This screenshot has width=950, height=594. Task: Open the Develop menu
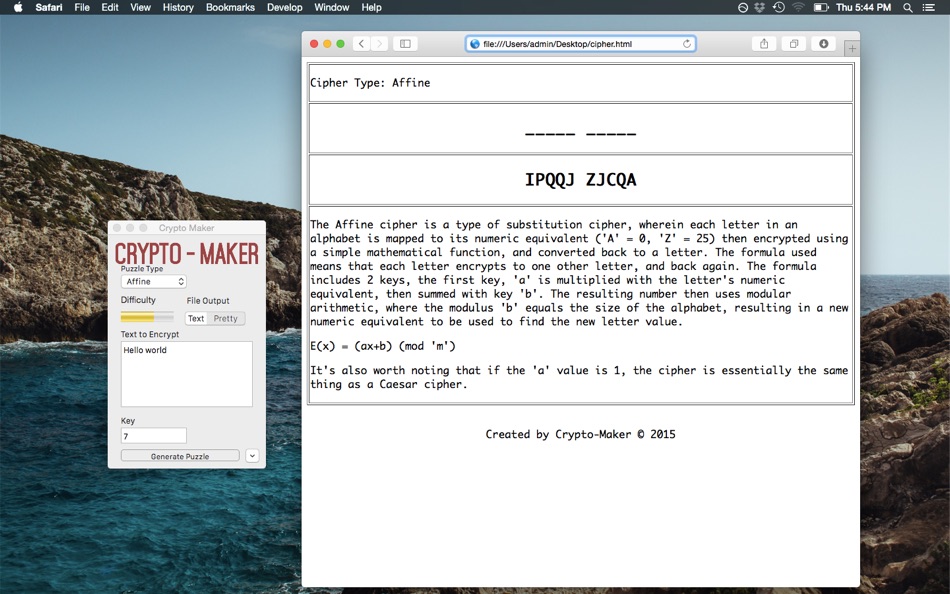click(284, 7)
